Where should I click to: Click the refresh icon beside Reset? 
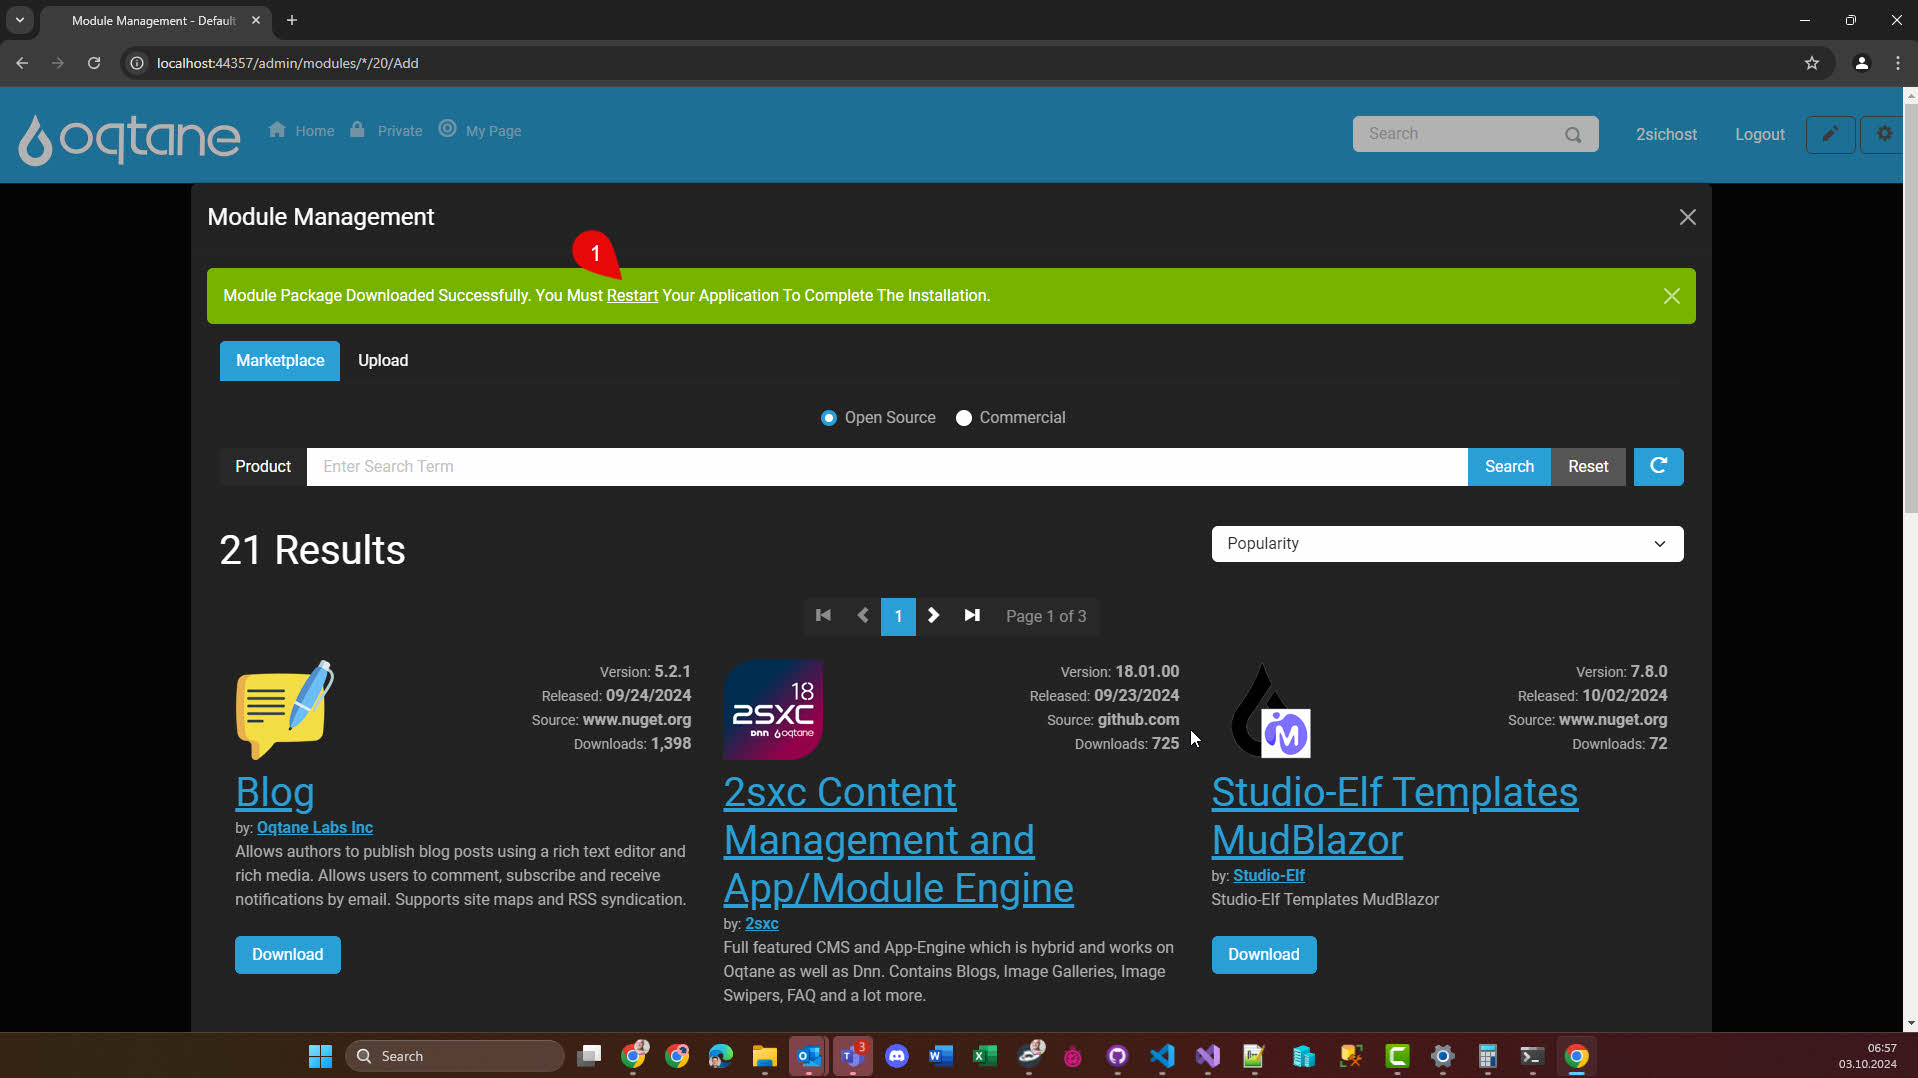pos(1658,466)
